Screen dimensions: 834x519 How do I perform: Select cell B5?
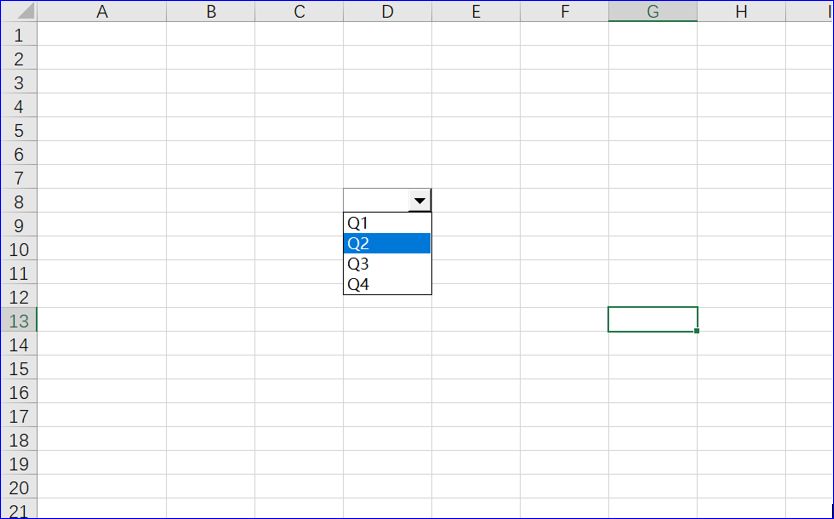point(211,129)
